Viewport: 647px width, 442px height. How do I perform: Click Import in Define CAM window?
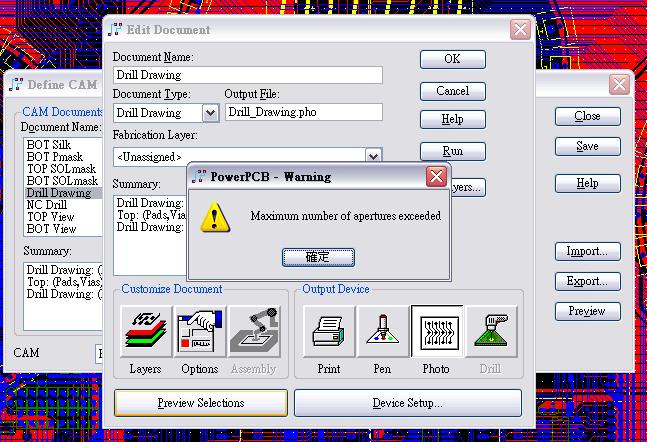coord(588,251)
